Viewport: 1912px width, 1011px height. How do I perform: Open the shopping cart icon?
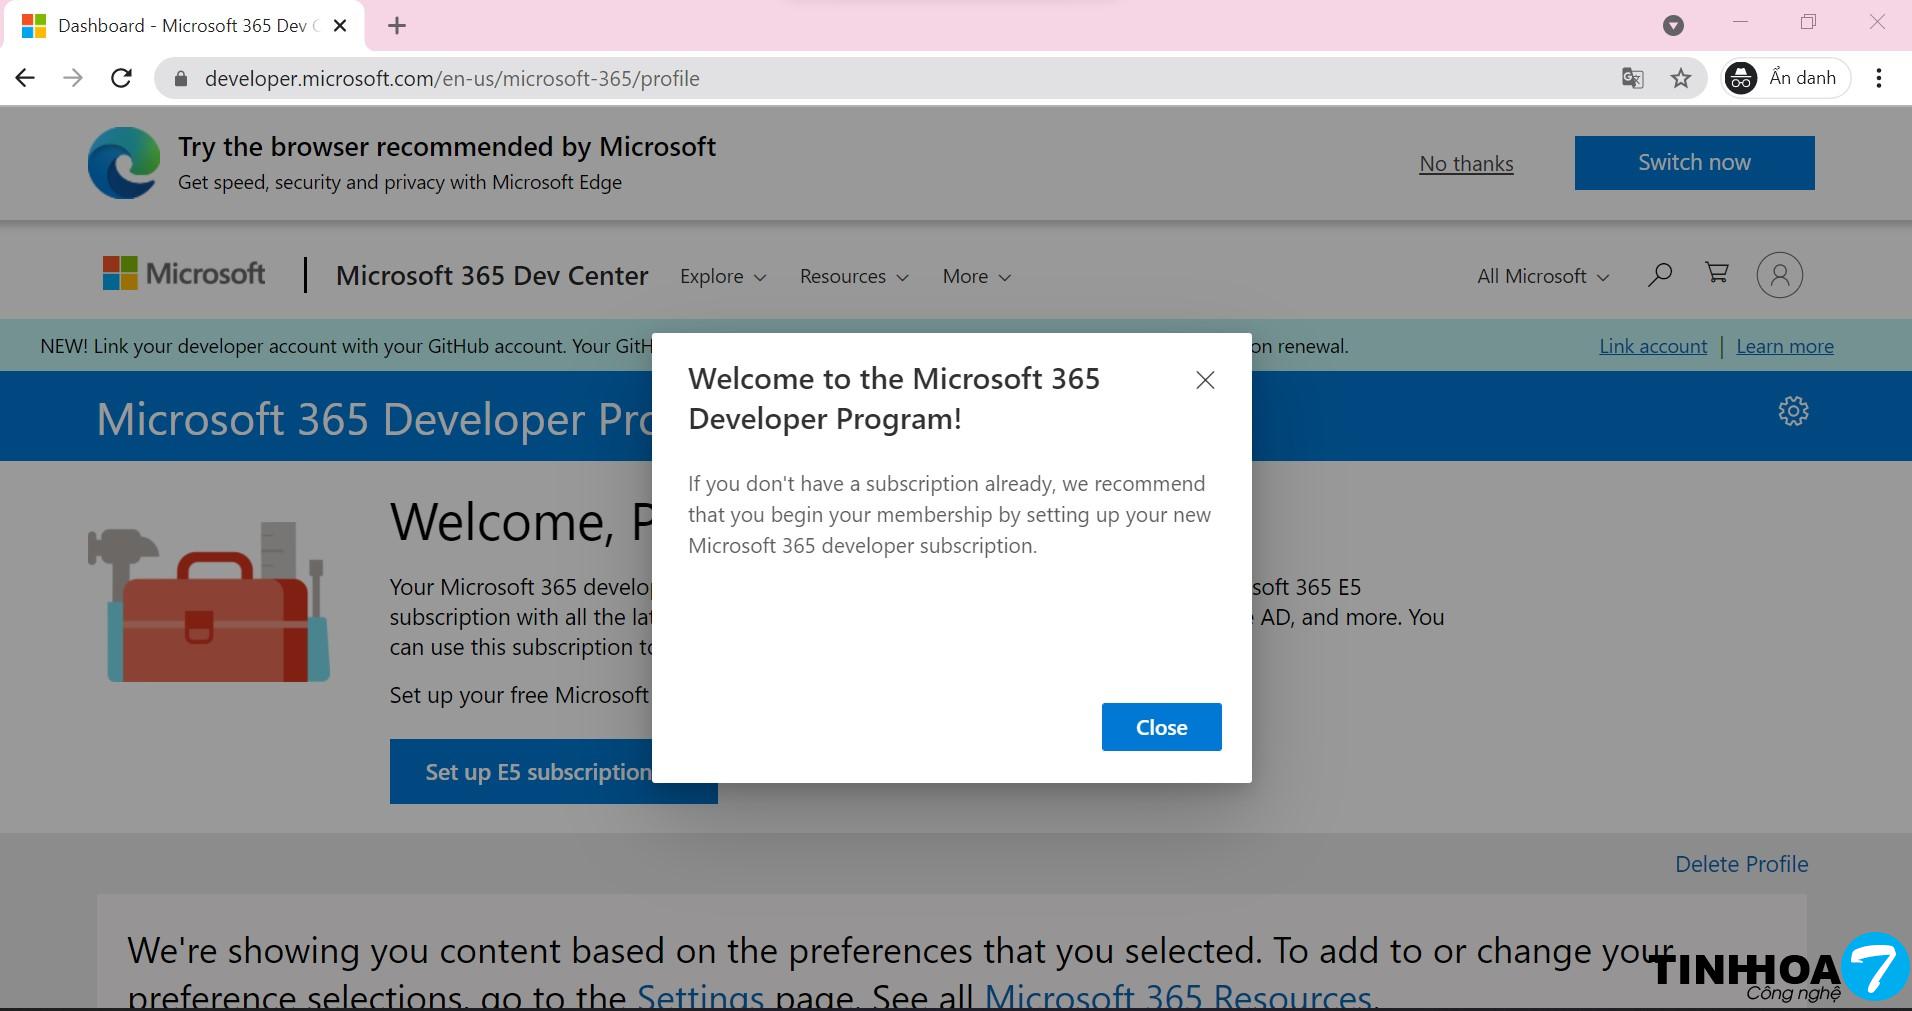pos(1717,273)
